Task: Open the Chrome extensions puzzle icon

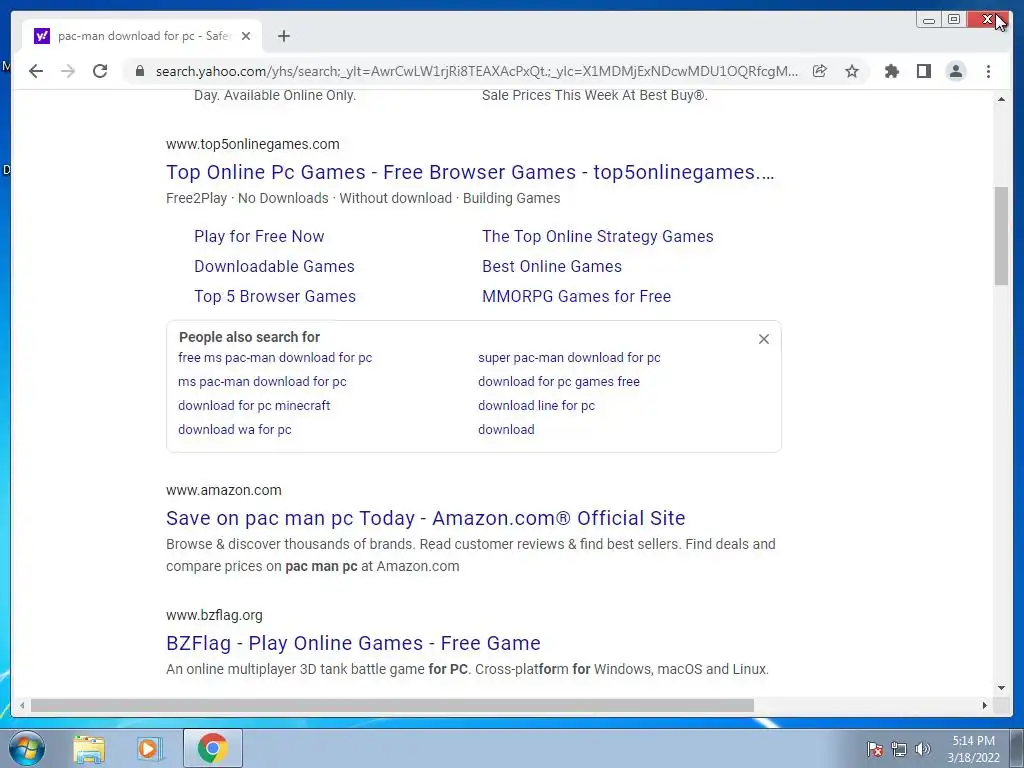Action: [891, 71]
